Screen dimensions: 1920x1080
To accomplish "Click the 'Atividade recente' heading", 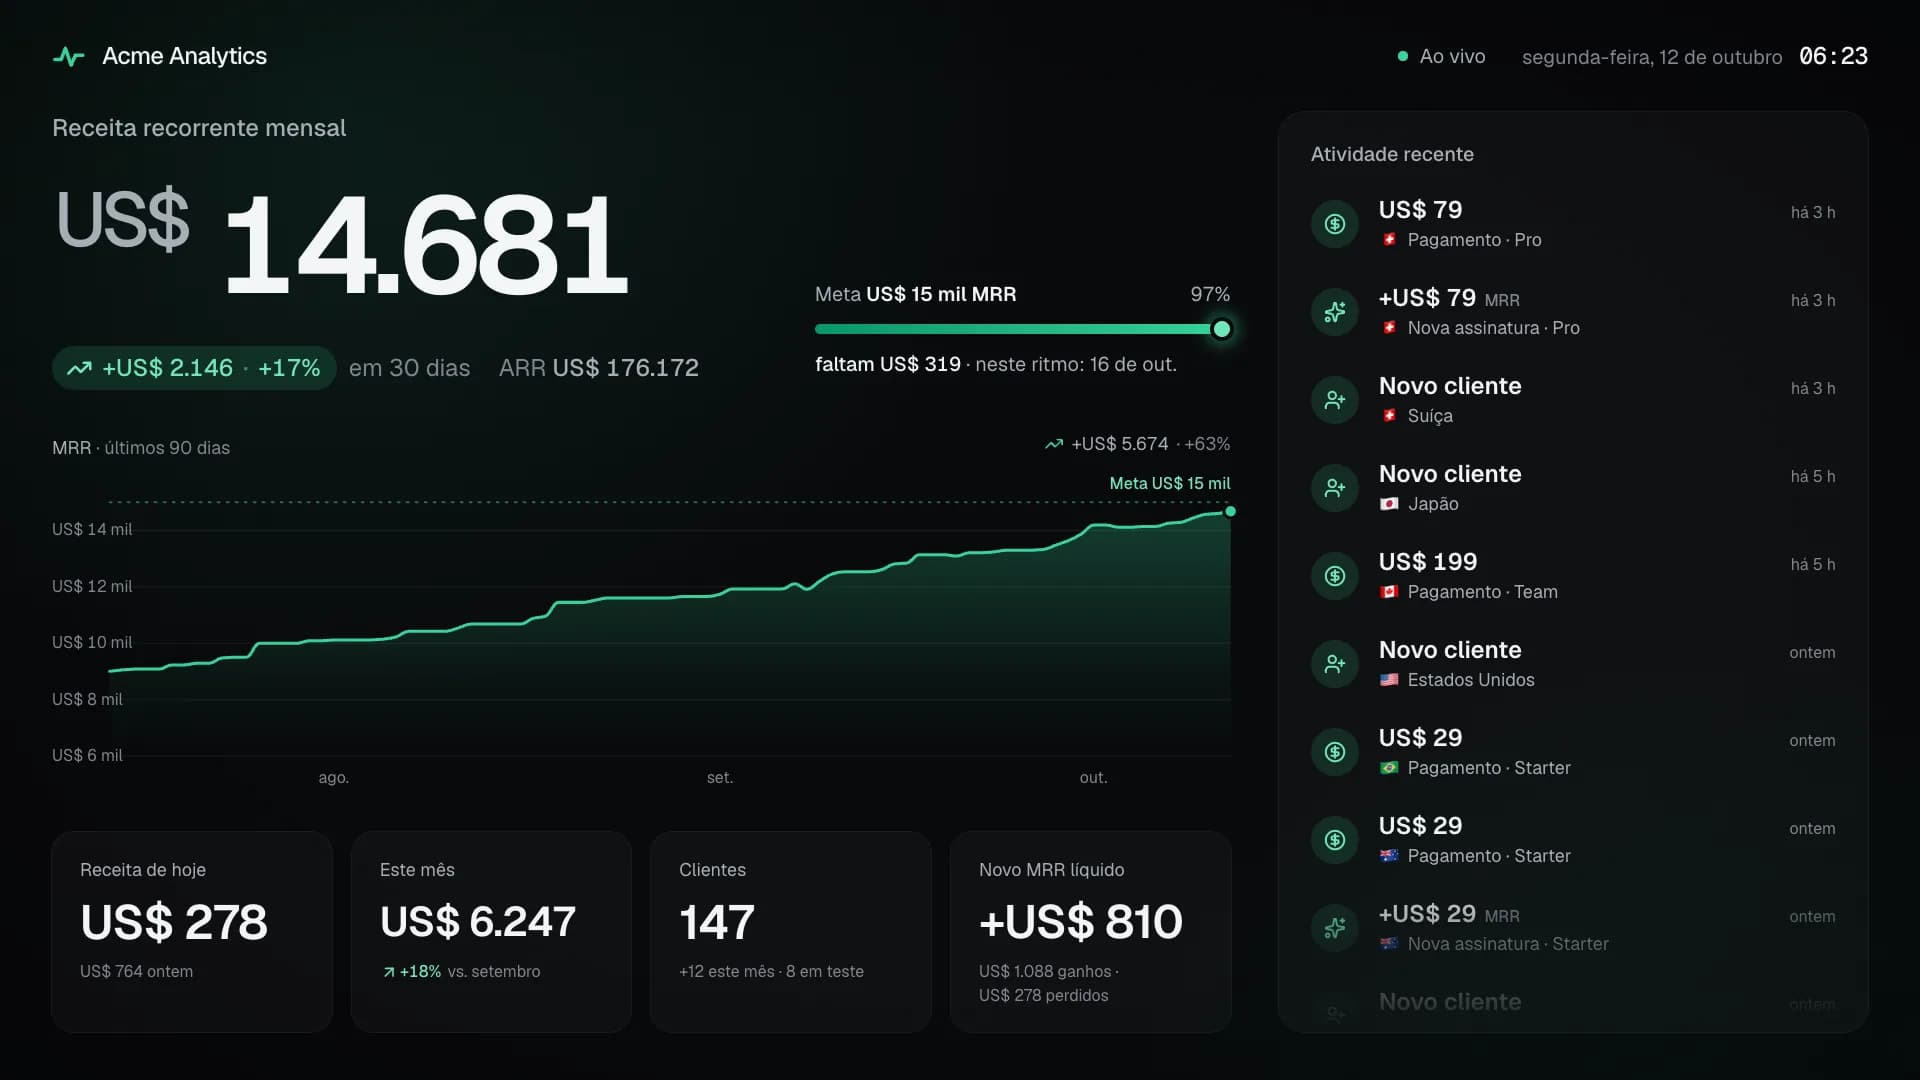I will point(1392,154).
